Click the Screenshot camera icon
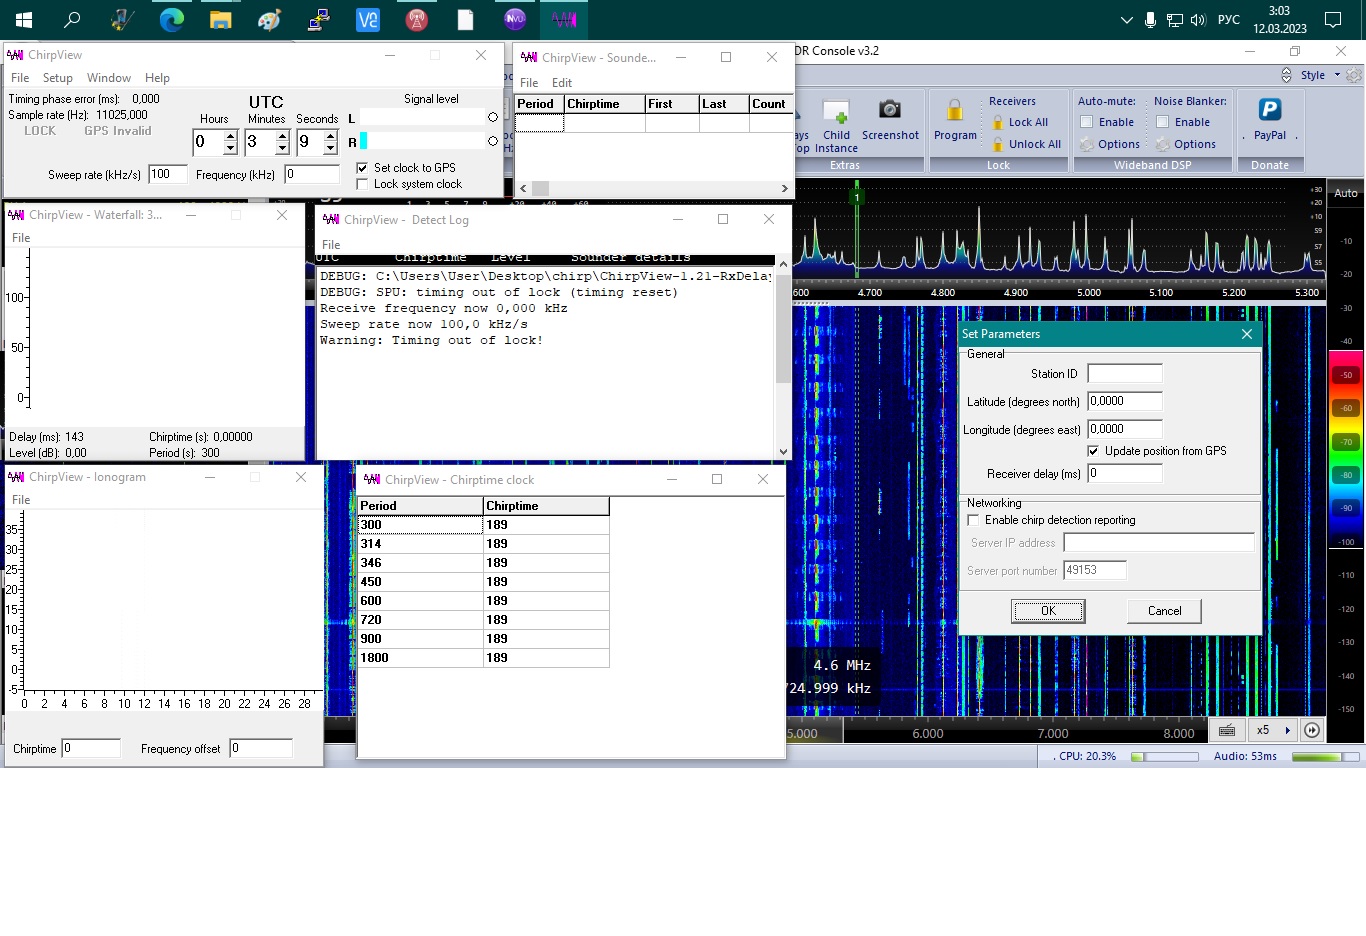The height and width of the screenshot is (936, 1366). tap(889, 110)
